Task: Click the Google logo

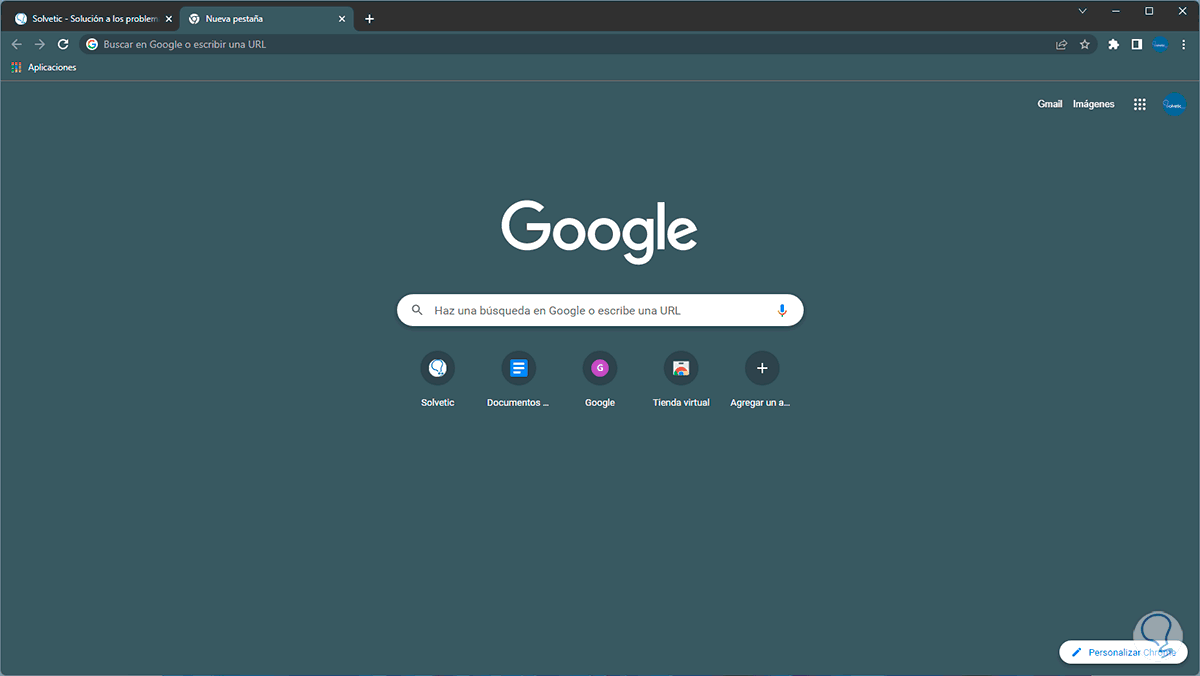Action: [599, 230]
